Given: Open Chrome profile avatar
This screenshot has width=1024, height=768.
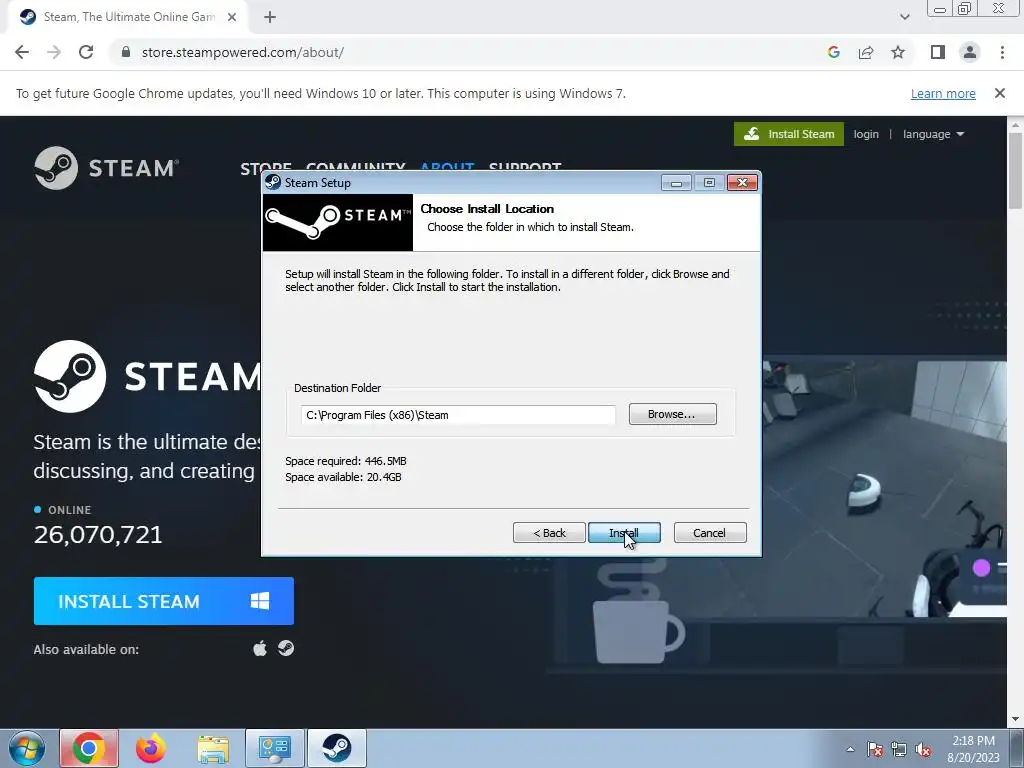Looking at the screenshot, I should (x=970, y=52).
